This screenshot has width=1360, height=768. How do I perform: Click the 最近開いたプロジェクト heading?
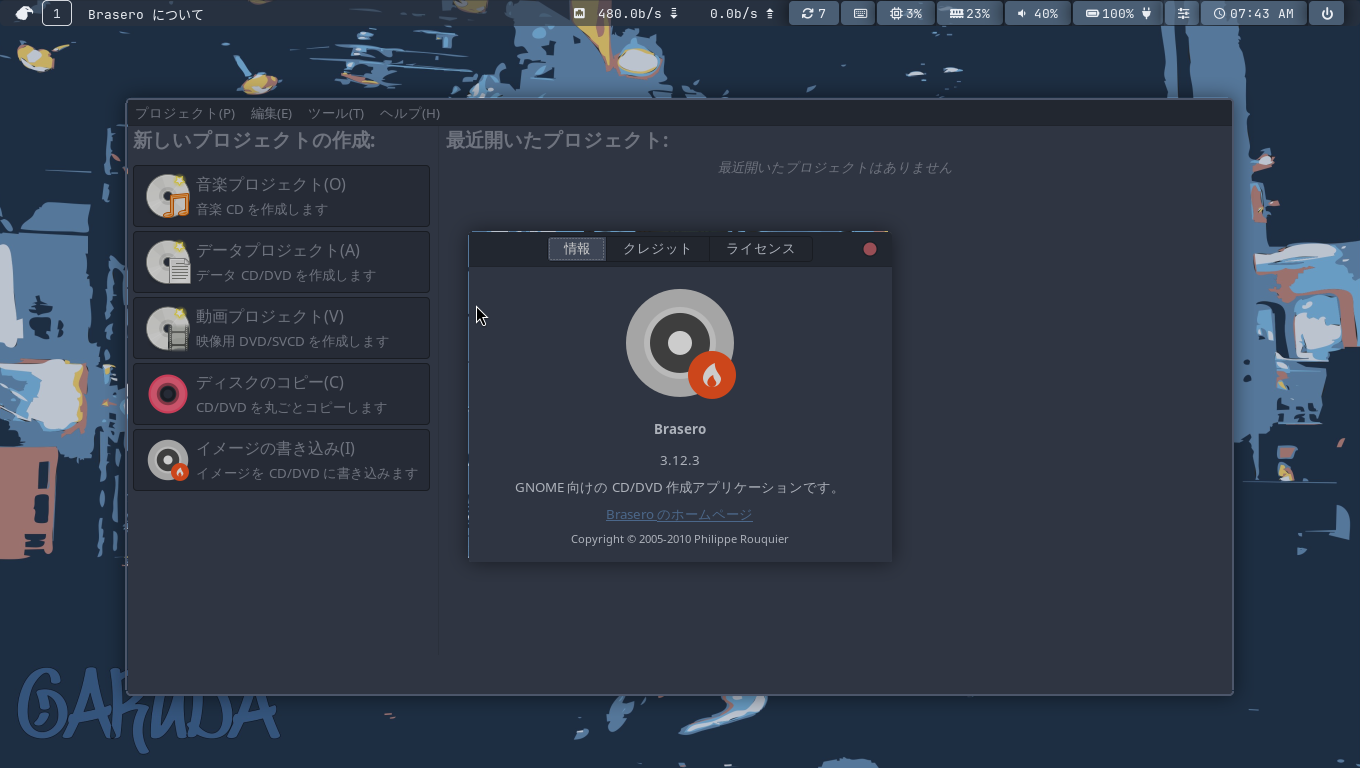[x=557, y=140]
